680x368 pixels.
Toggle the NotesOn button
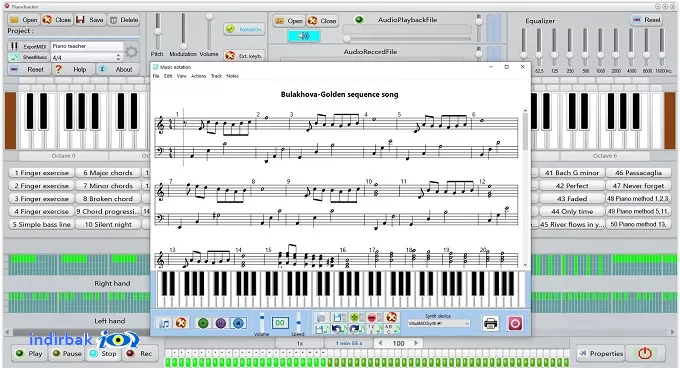[x=245, y=29]
